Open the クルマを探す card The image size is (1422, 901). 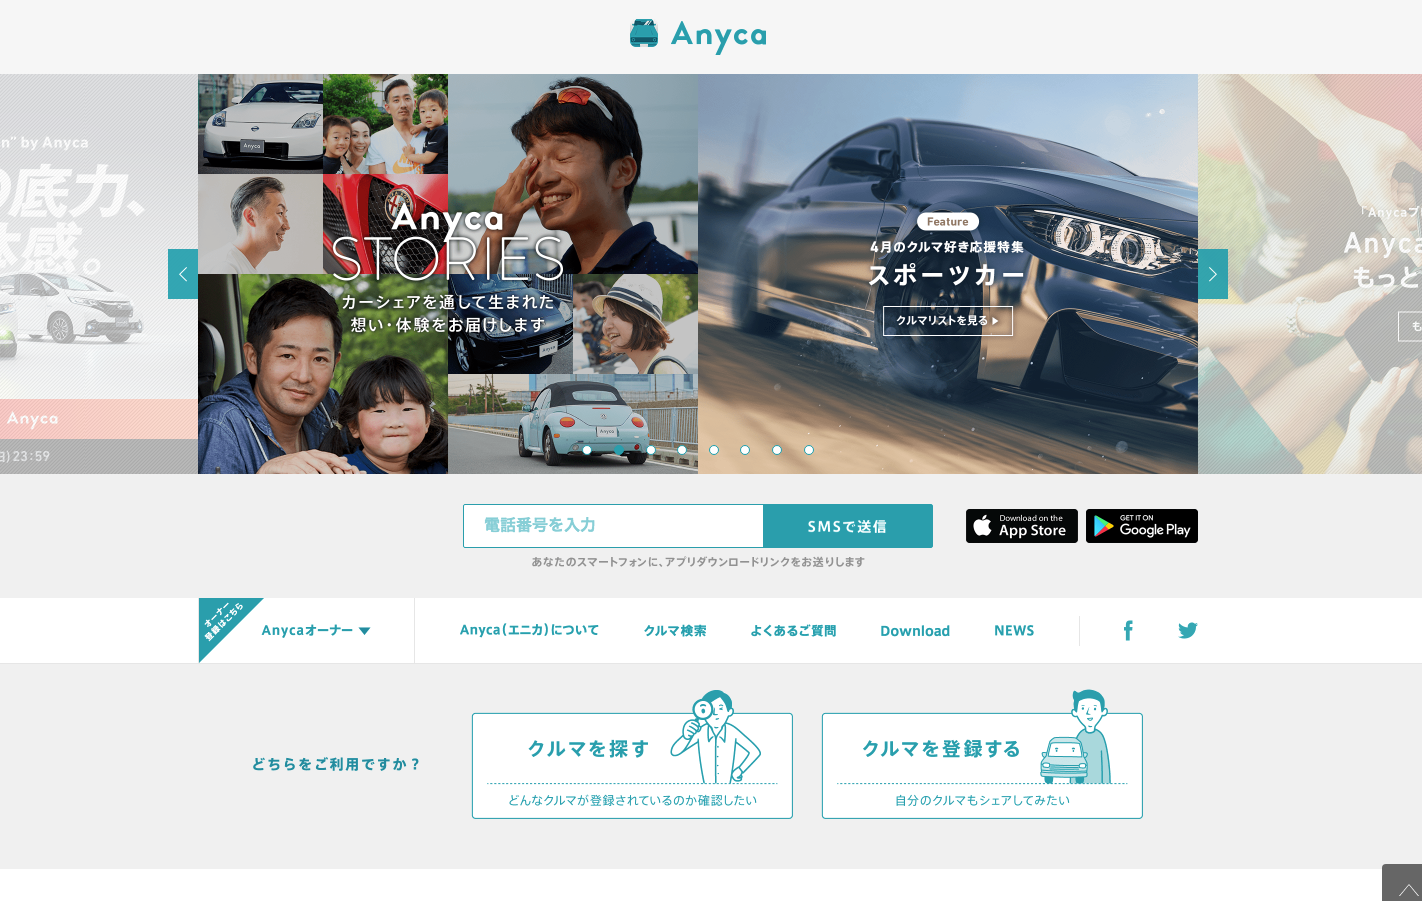pyautogui.click(x=632, y=766)
